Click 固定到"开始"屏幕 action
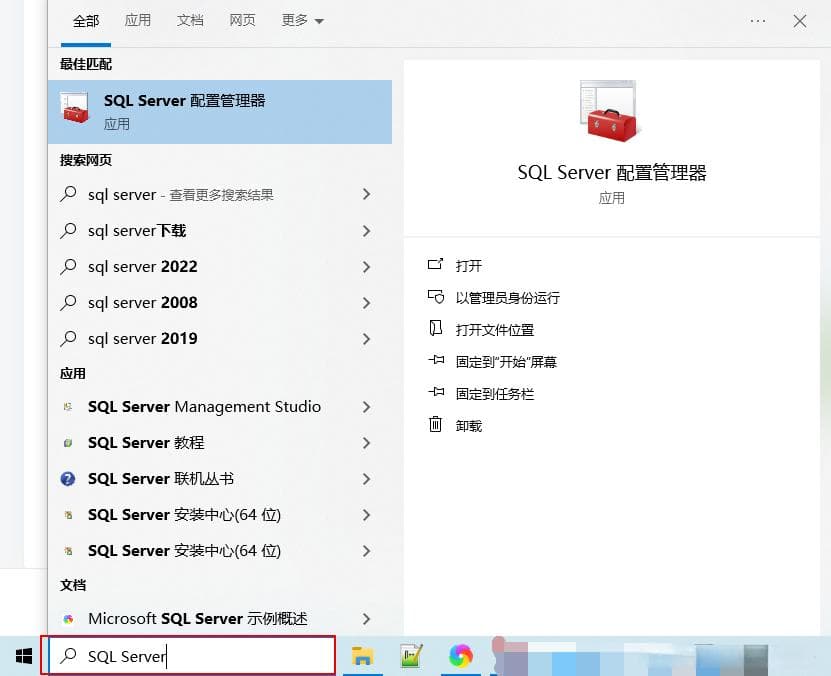 point(506,362)
